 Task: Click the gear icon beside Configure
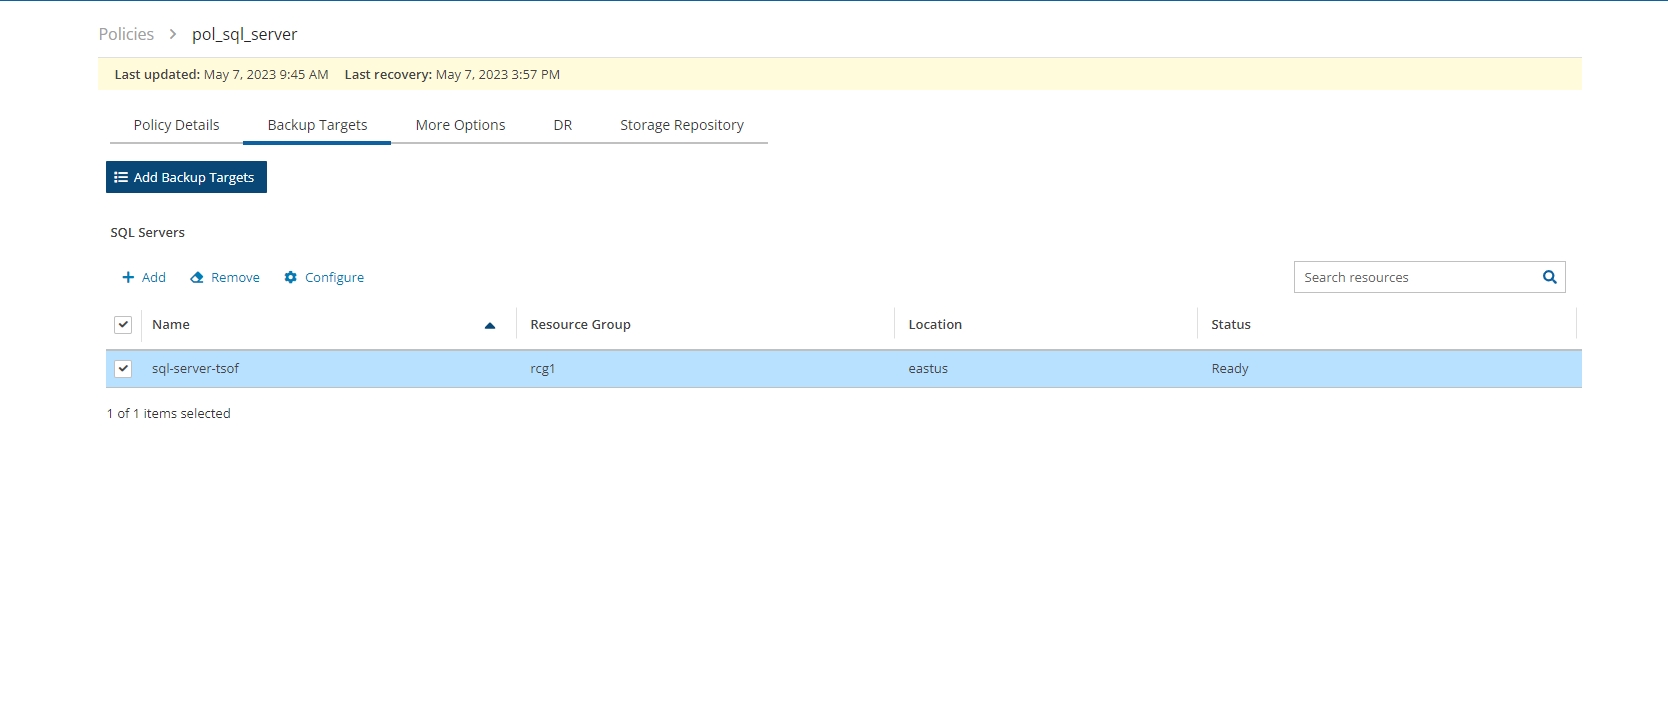point(291,278)
